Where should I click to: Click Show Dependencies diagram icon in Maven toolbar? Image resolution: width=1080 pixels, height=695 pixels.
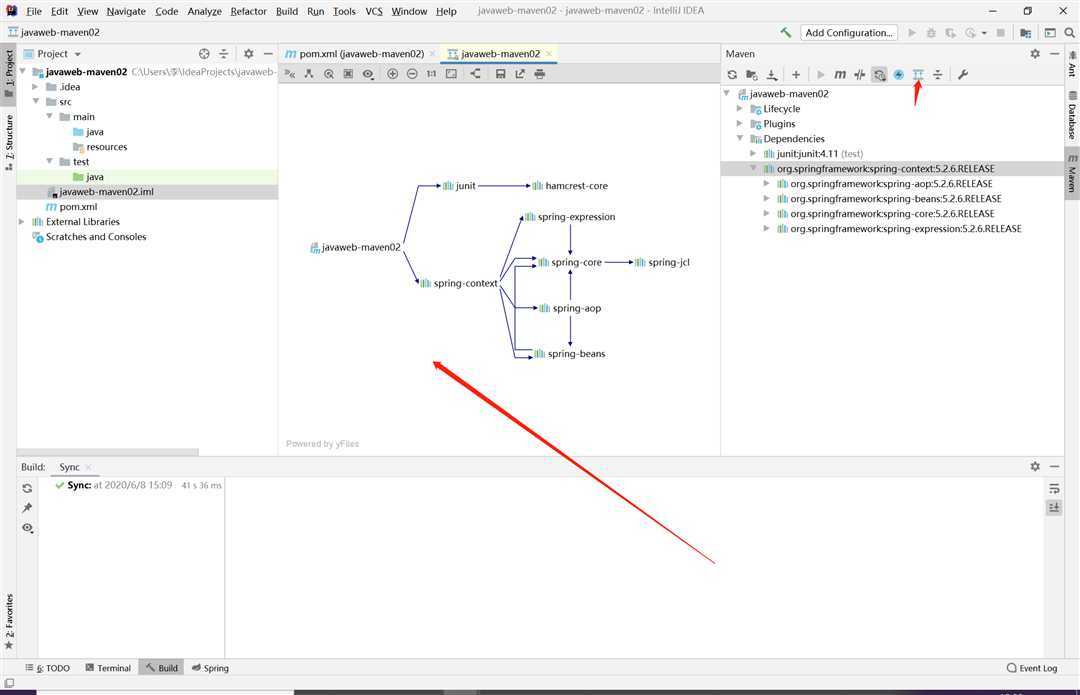point(918,75)
